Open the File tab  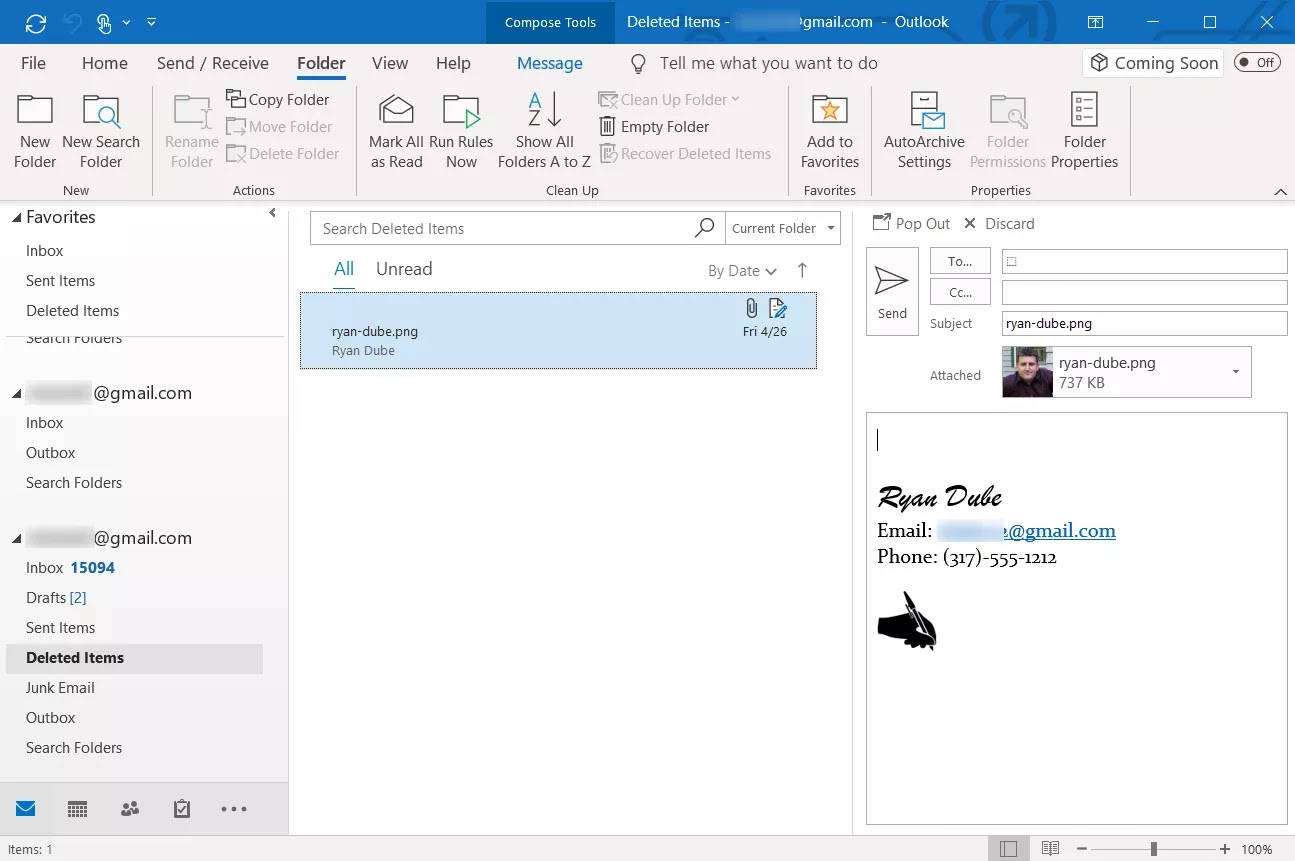33,63
